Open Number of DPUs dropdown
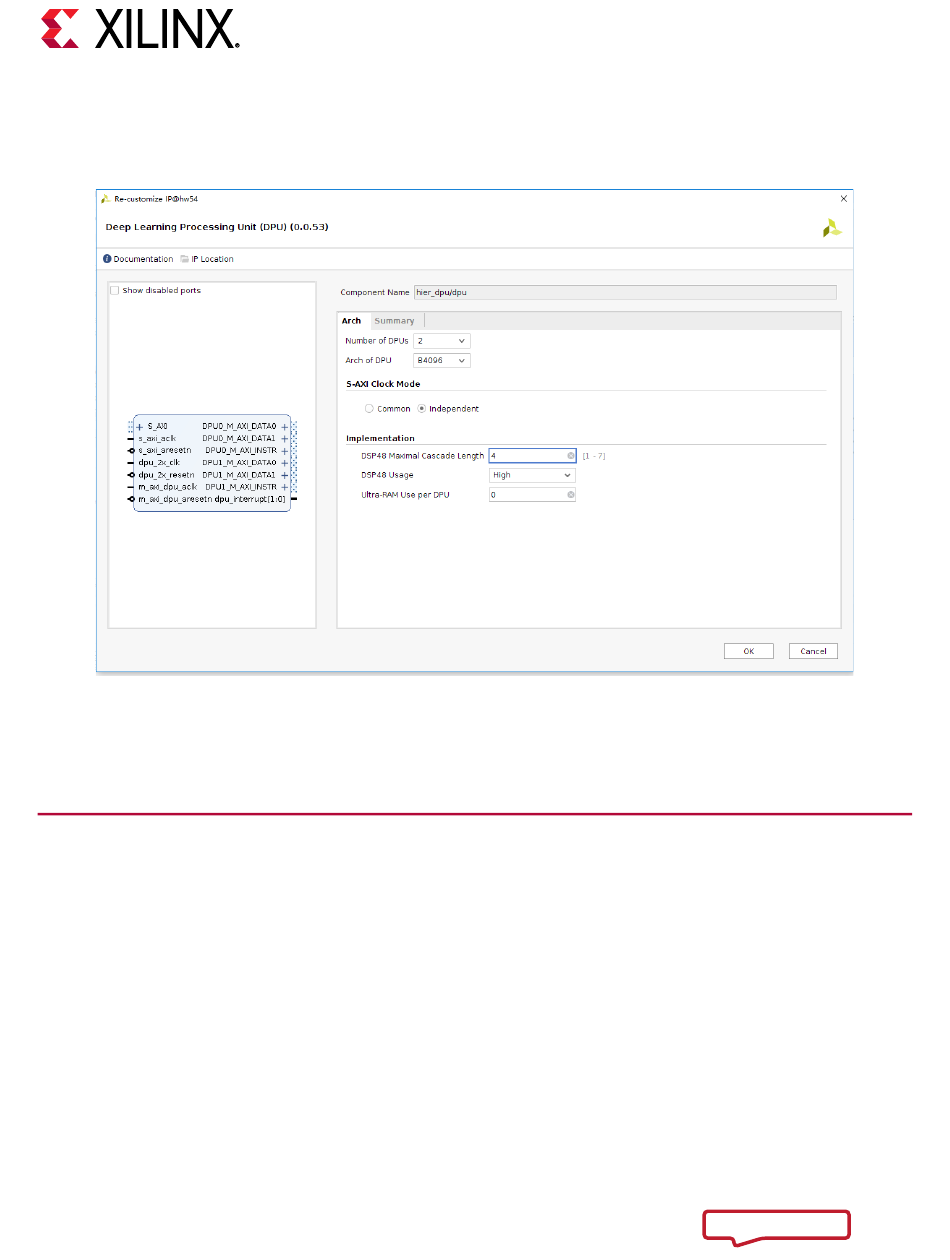 (441, 341)
